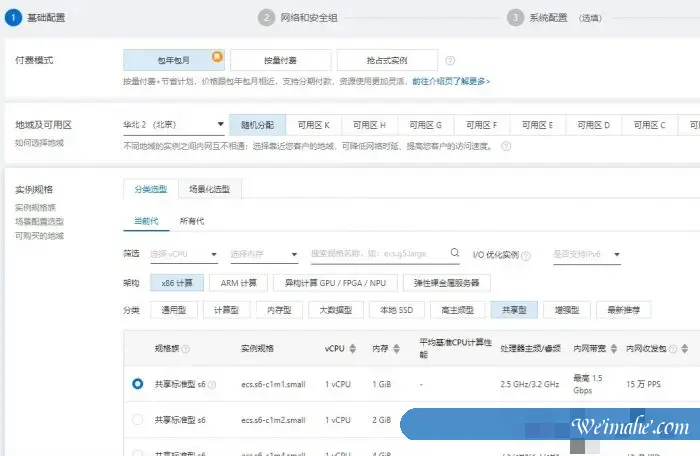Click step 2 网络和安全组 circle icon

(267, 17)
